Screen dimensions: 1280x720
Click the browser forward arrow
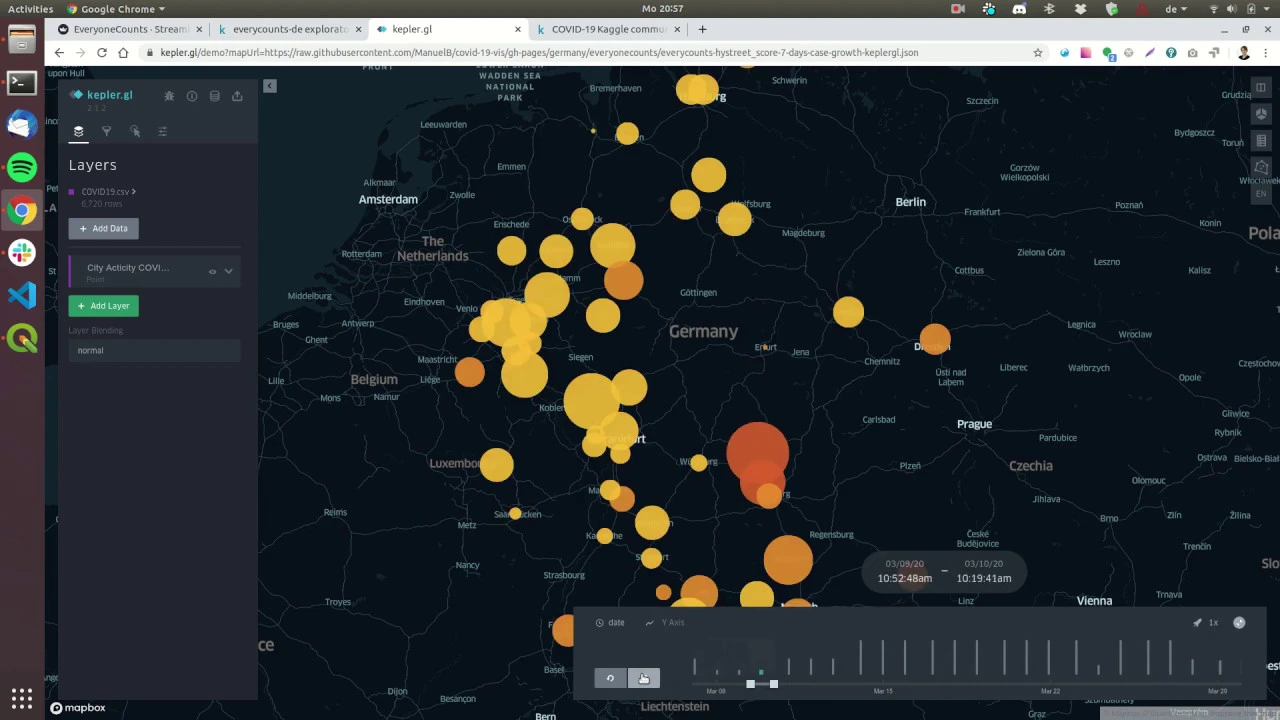80,53
